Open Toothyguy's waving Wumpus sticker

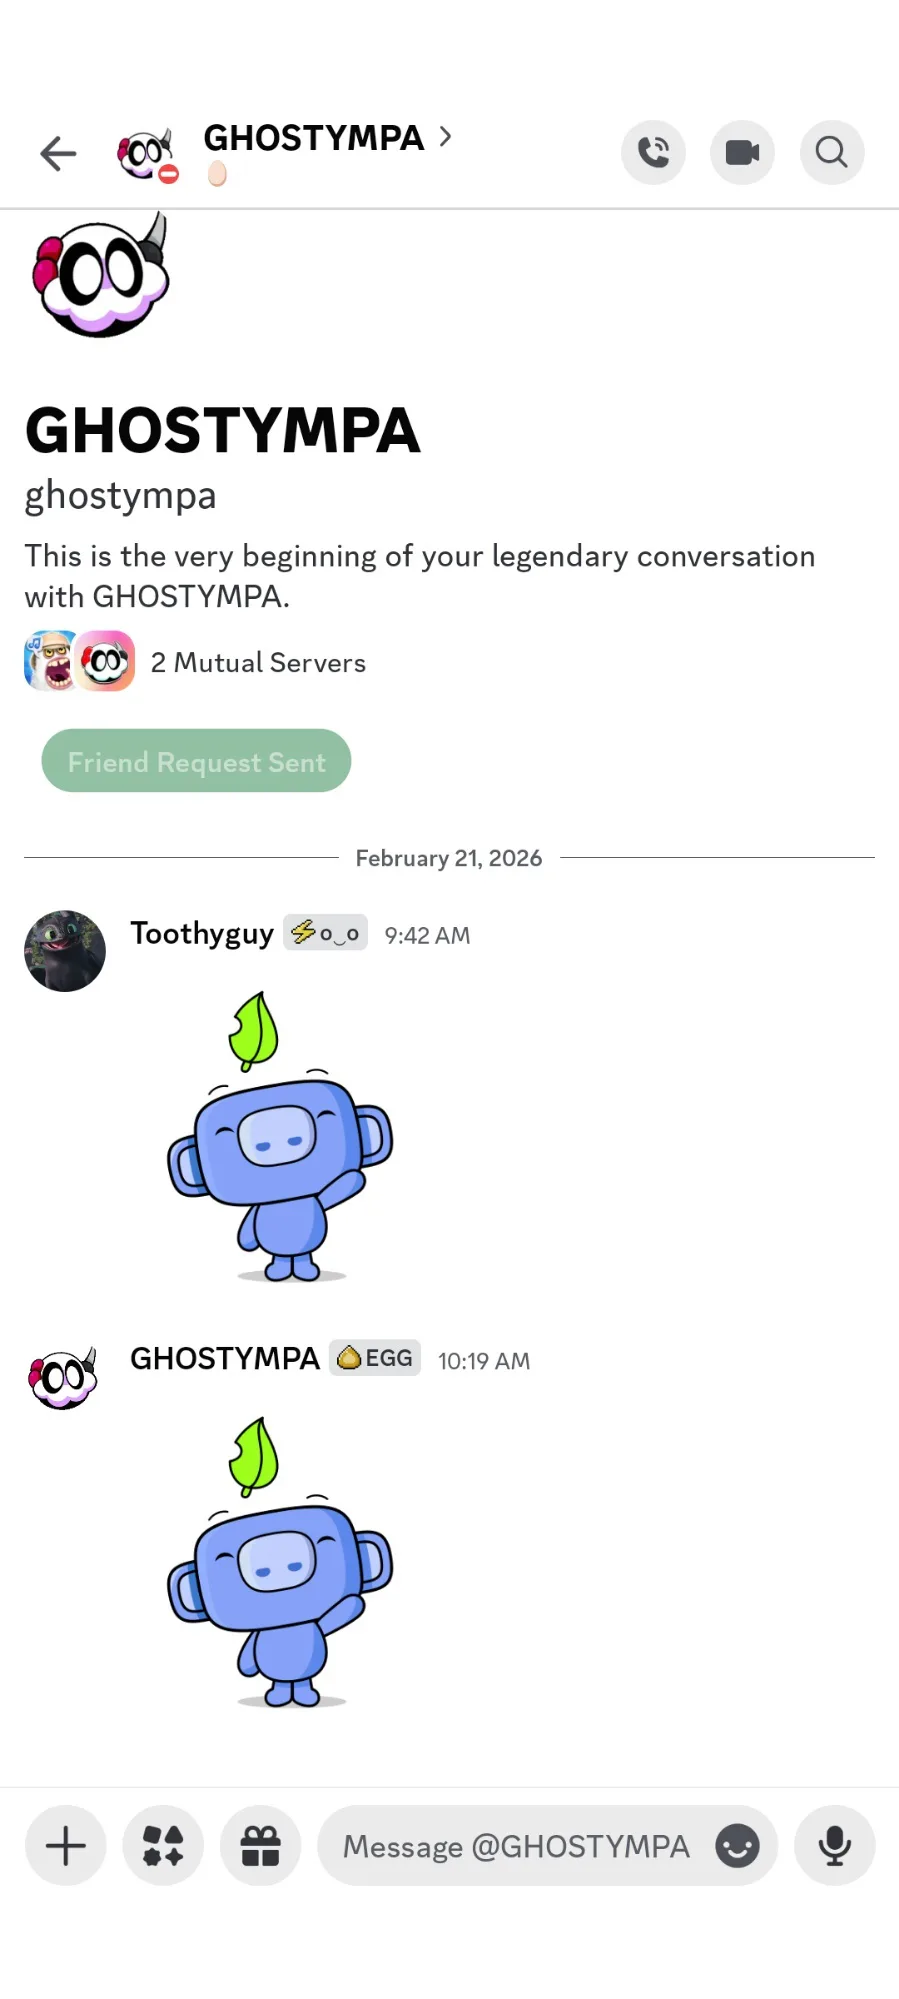tap(280, 1137)
